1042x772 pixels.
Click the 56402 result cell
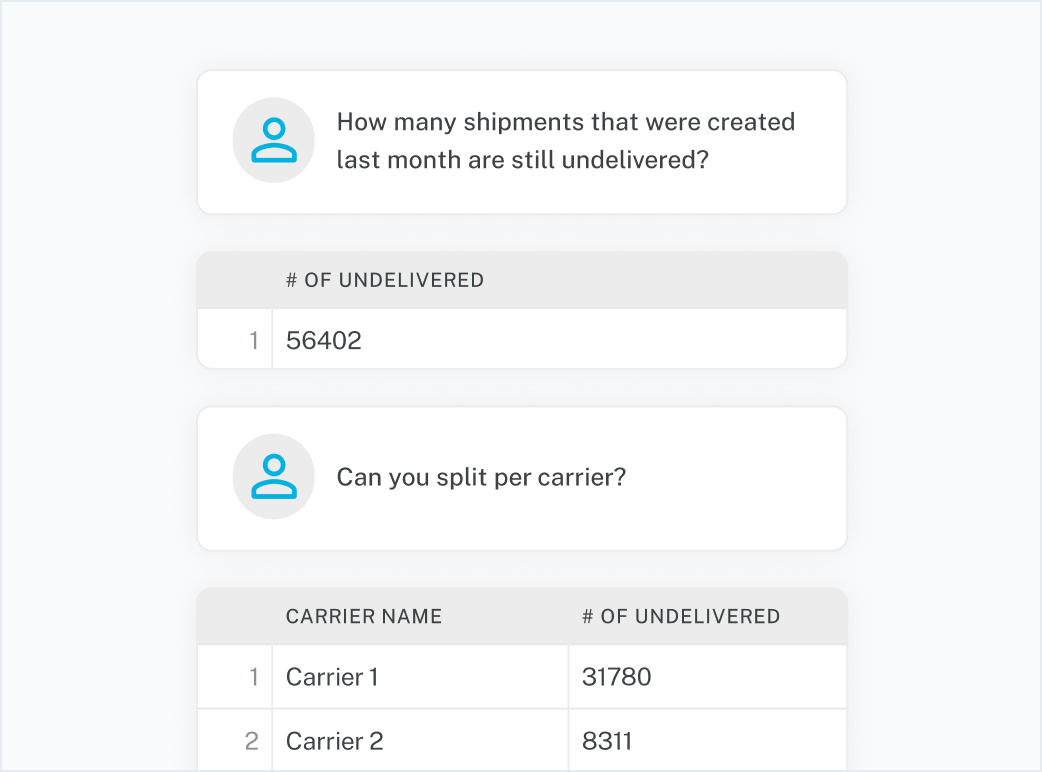(x=324, y=341)
